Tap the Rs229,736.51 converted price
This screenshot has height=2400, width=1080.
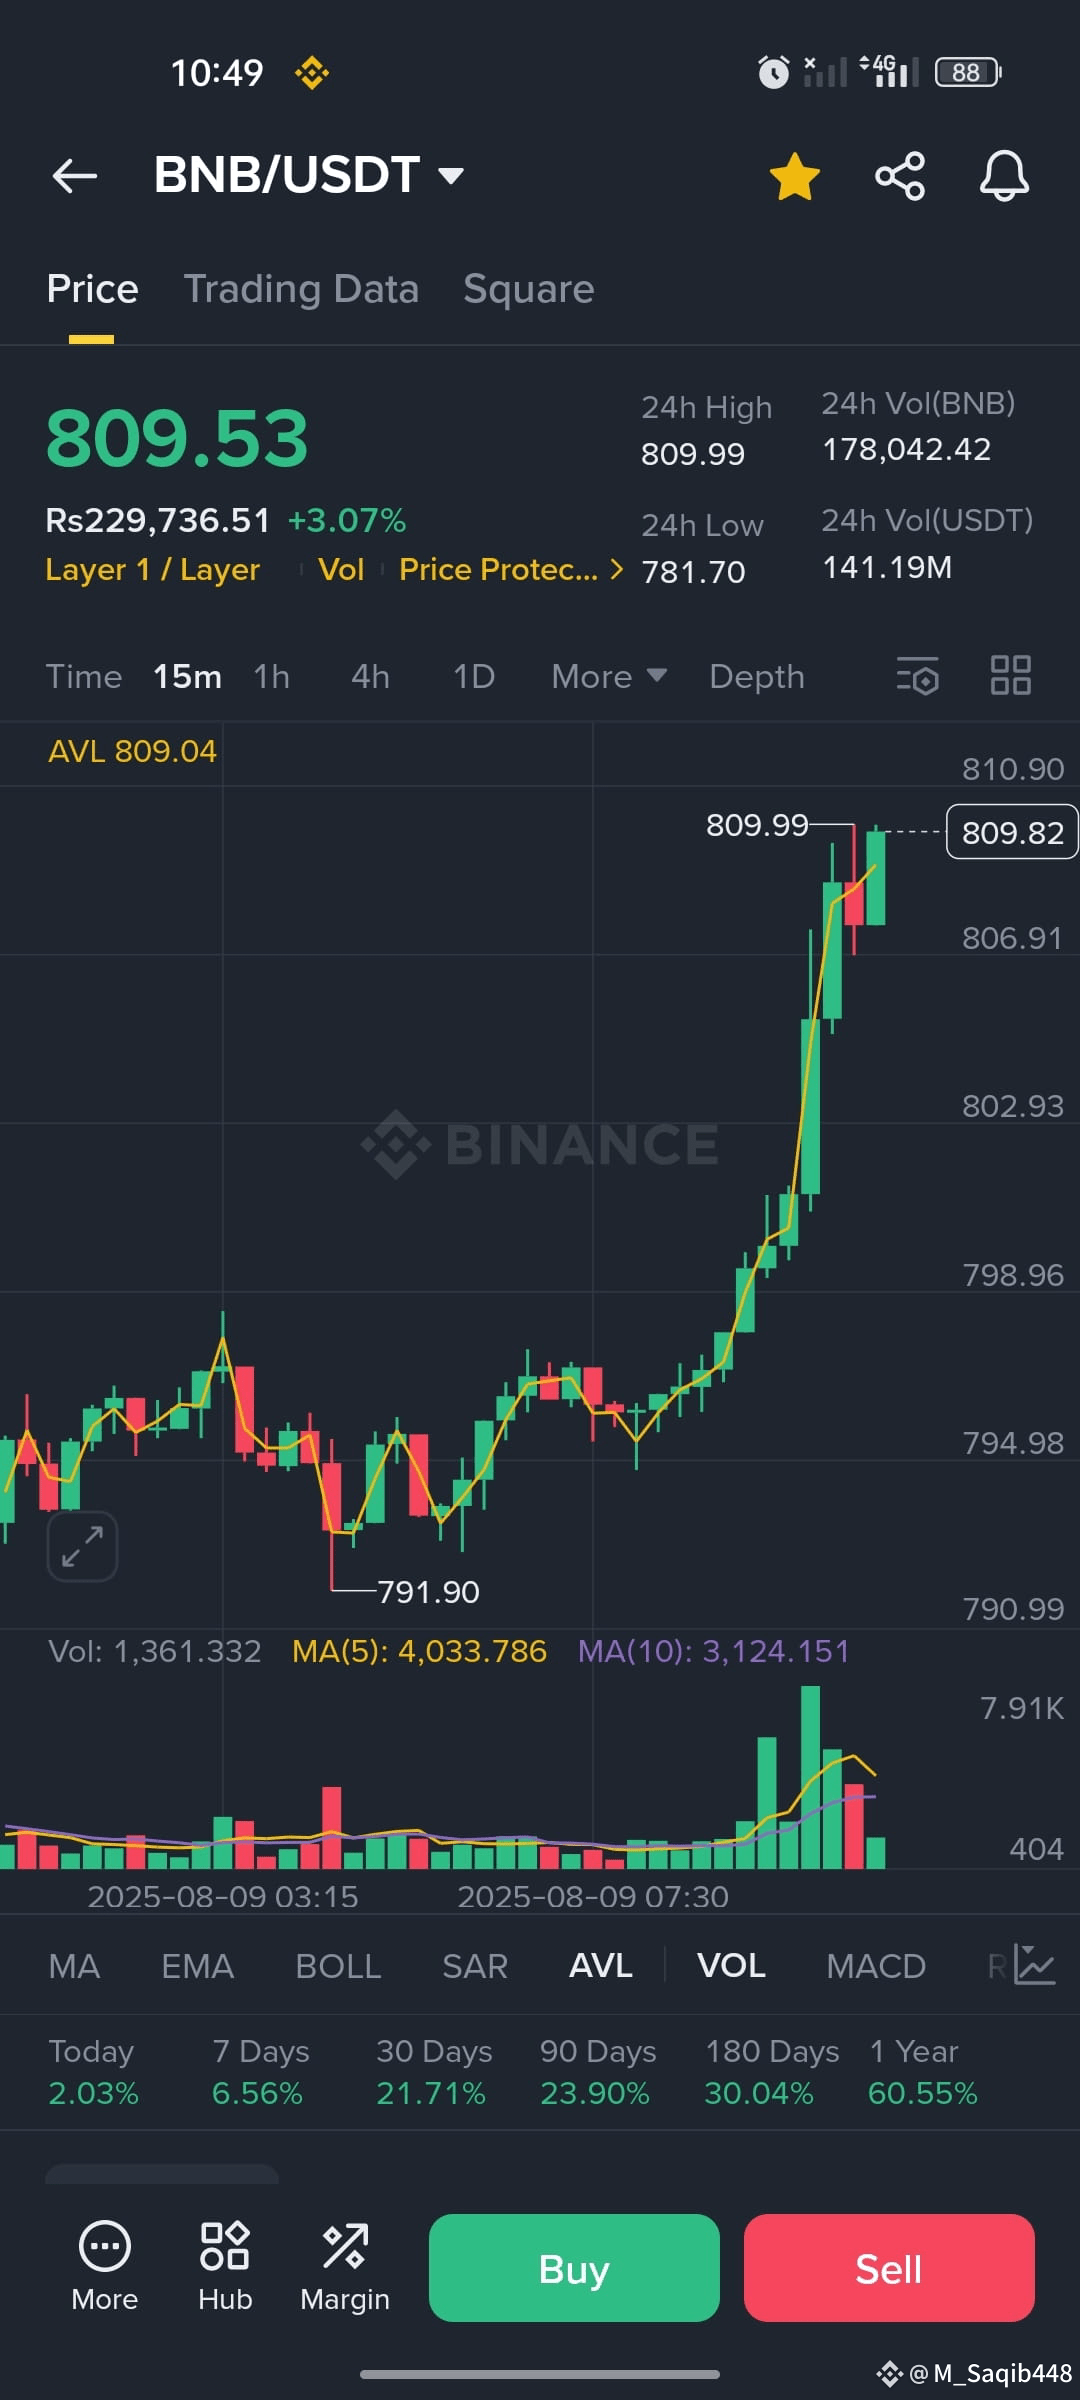(x=158, y=521)
